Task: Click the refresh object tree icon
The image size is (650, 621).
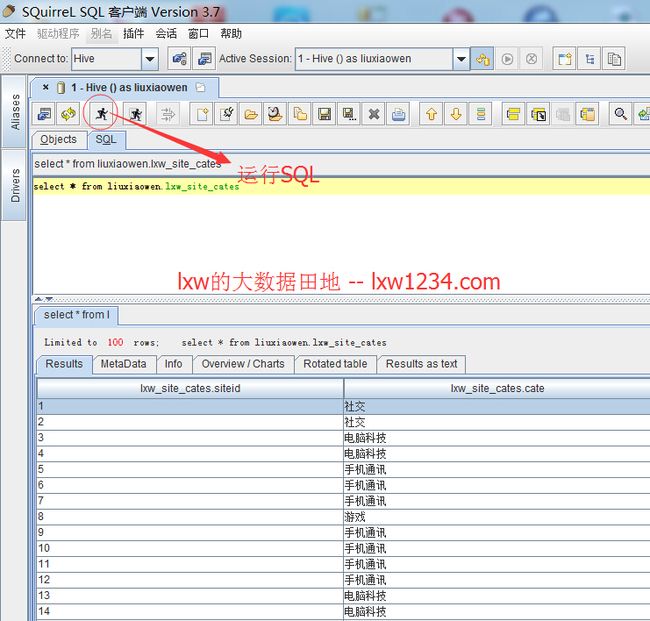Action: click(x=68, y=114)
